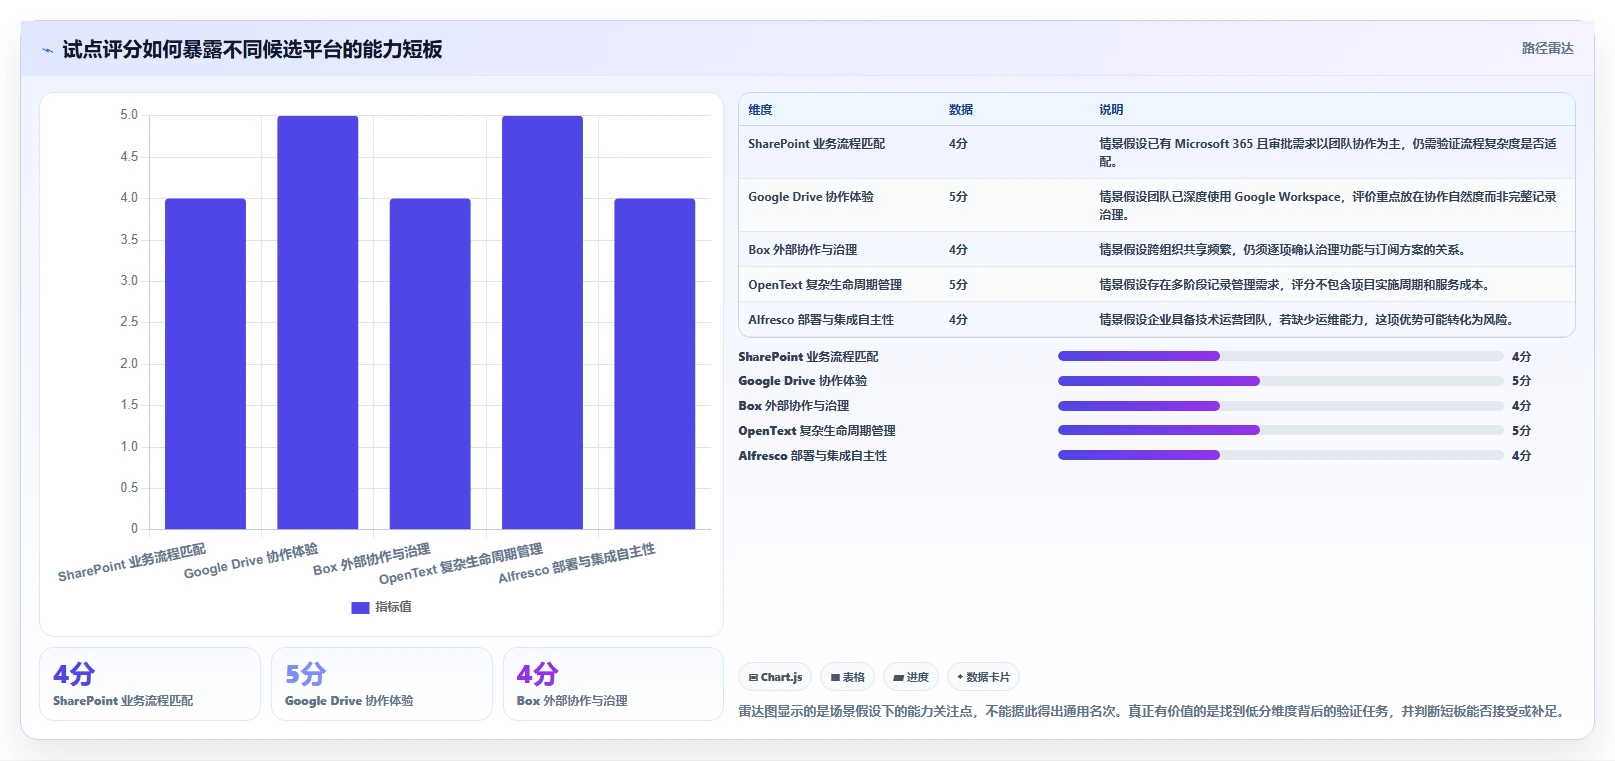Click the SharePoint description in the table
This screenshot has width=1615, height=761.
coord(1328,153)
